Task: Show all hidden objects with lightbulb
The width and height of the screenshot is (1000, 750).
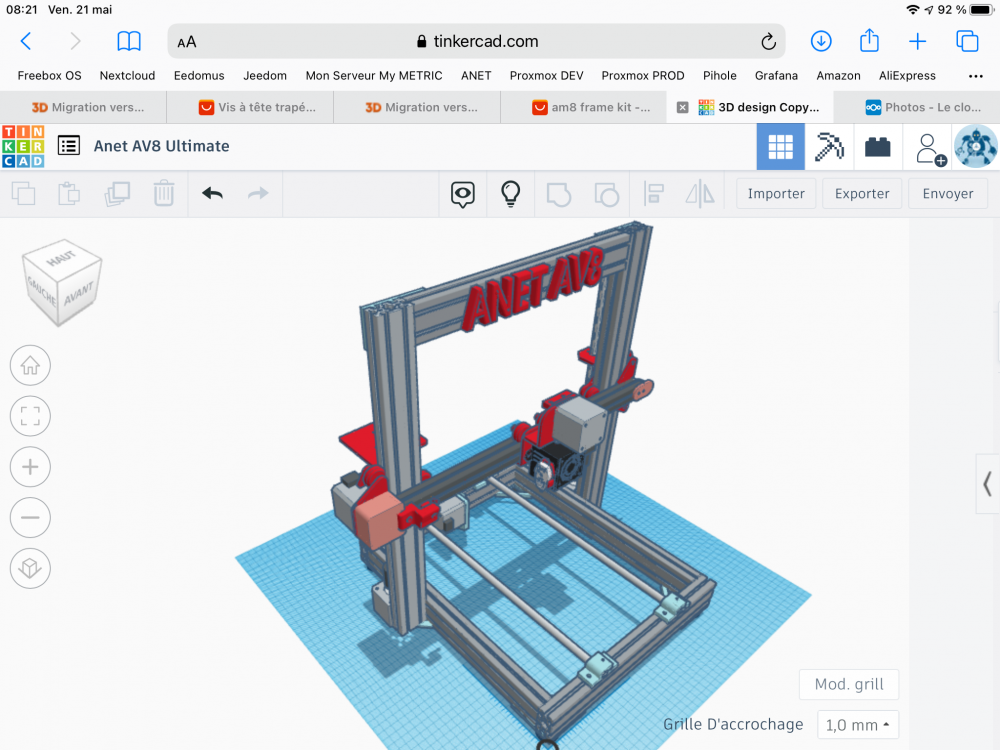Action: point(510,194)
